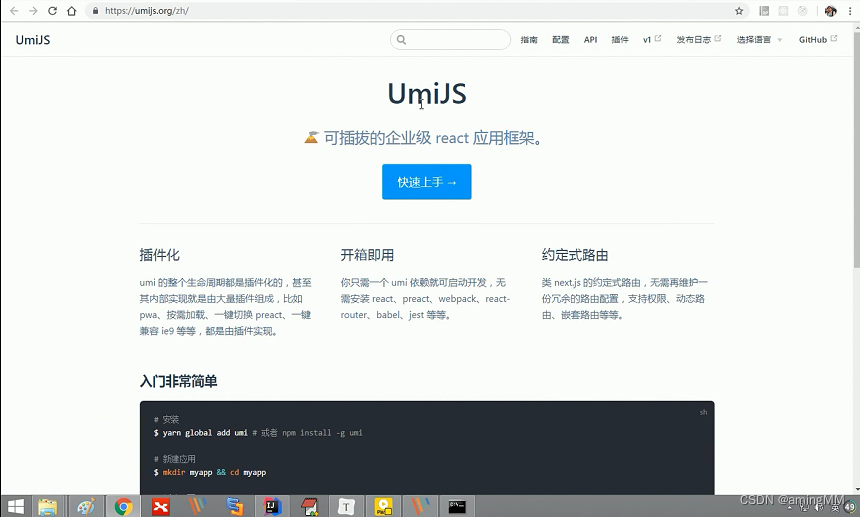Viewport: 860px width, 517px height.
Task: Open the v1 external docs link
Action: point(652,39)
